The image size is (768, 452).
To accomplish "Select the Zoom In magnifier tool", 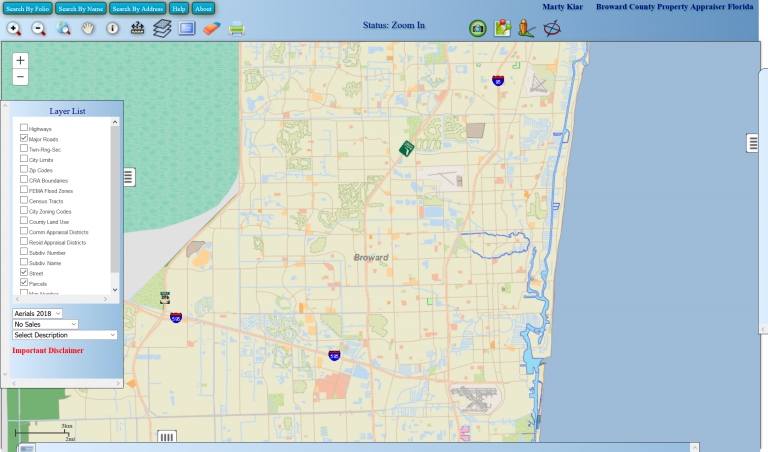I will coord(14,28).
